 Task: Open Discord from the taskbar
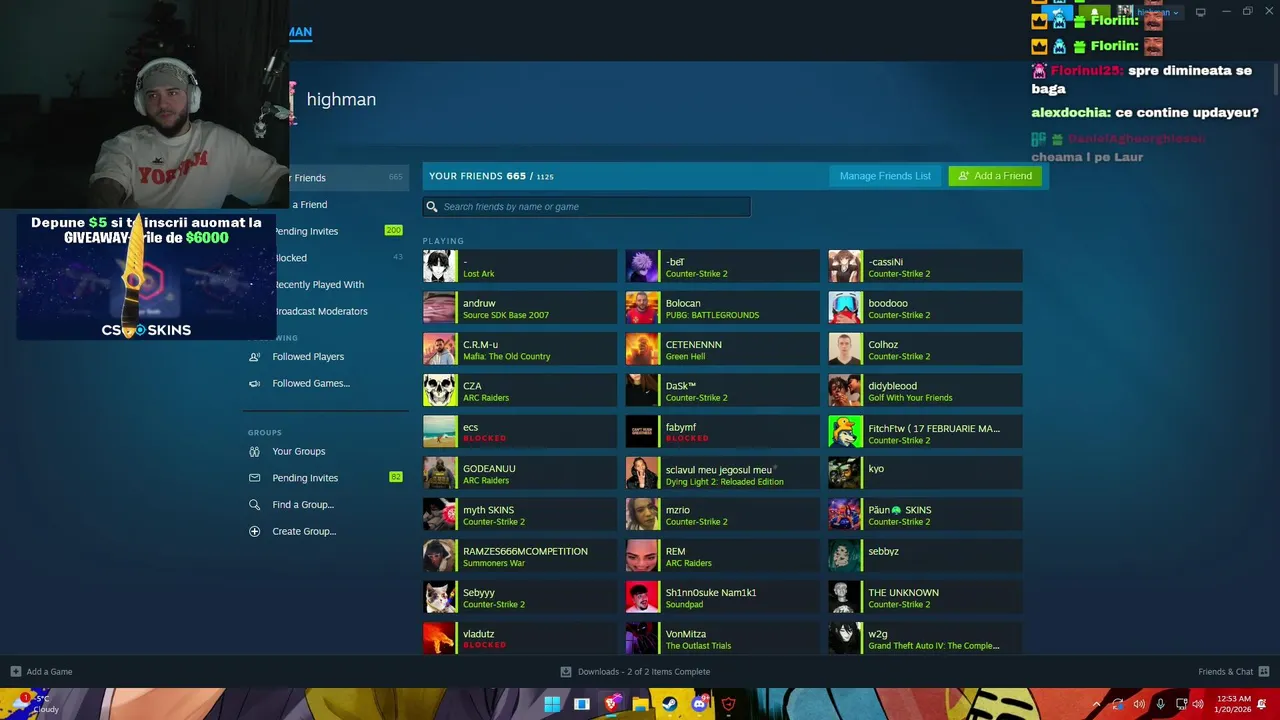(699, 704)
